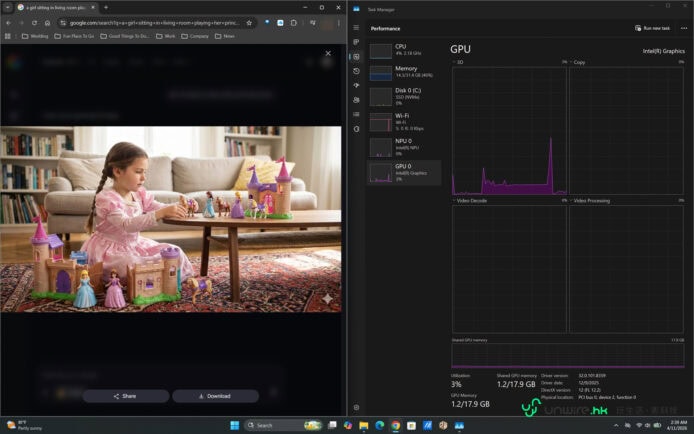Open Chrome three-dot menu
Viewport: 694px width, 434px height.
tap(339, 23)
